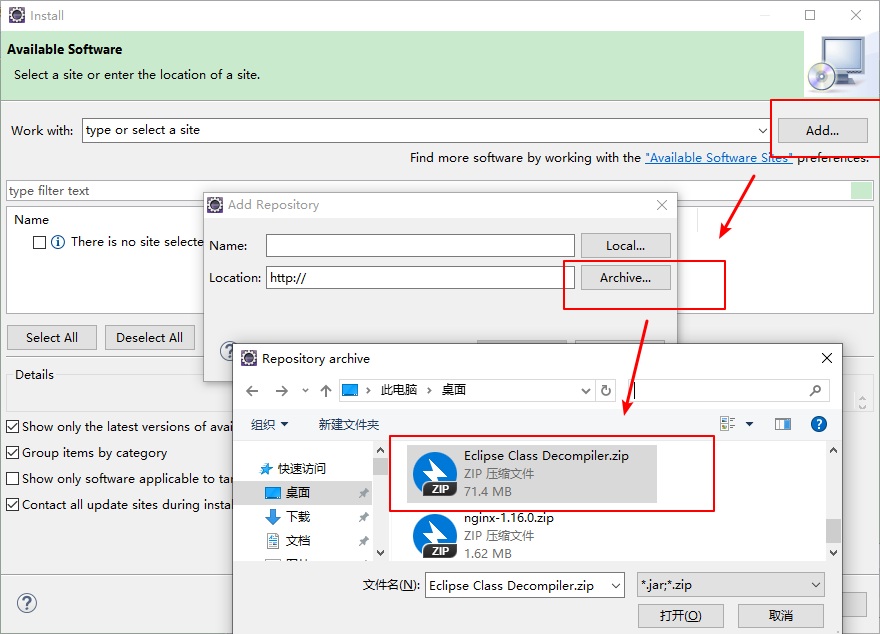
Task: Click 此电脑 in the address path
Action: click(398, 390)
